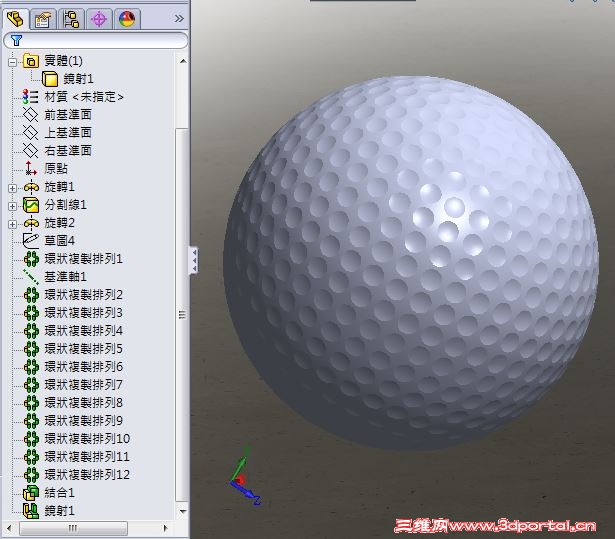Select the 基準軸1 axis icon
The image size is (615, 539).
(x=31, y=277)
